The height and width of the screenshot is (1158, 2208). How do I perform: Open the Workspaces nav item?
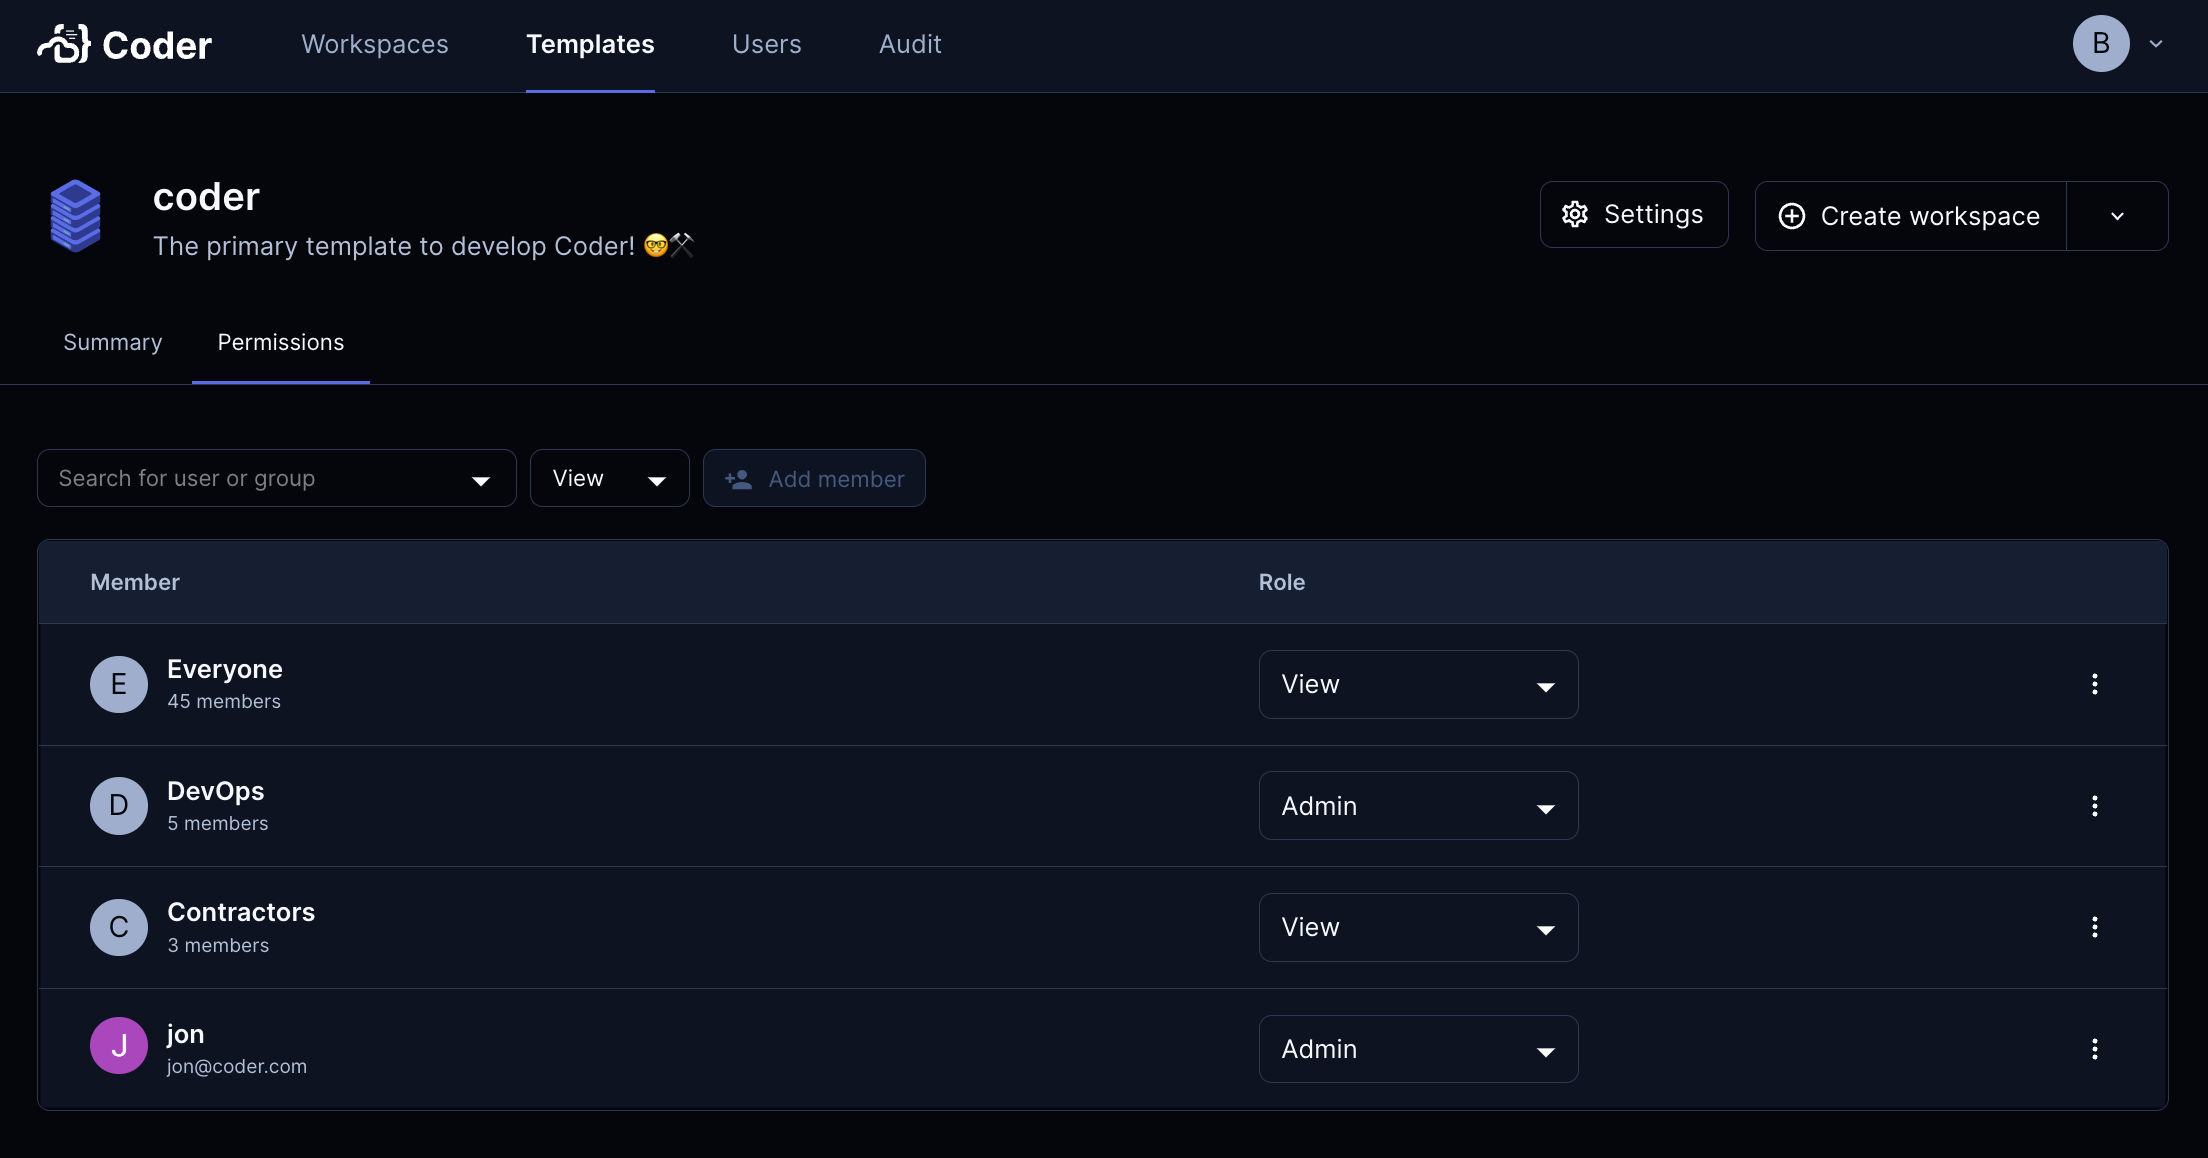375,45
